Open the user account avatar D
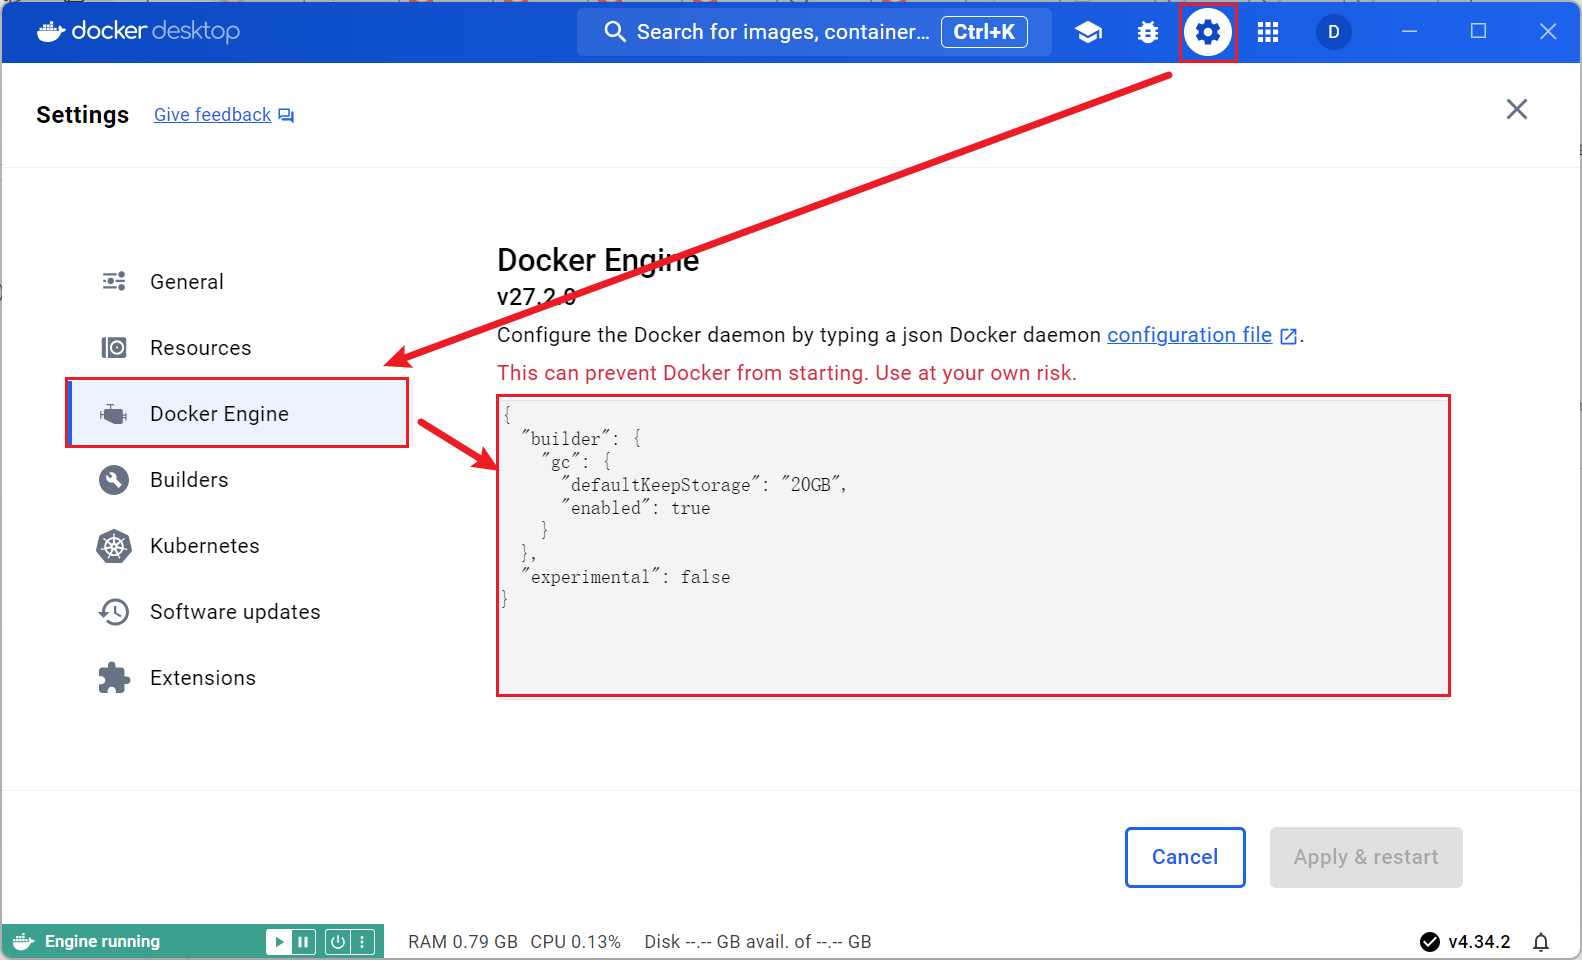Image resolution: width=1582 pixels, height=960 pixels. click(x=1333, y=32)
